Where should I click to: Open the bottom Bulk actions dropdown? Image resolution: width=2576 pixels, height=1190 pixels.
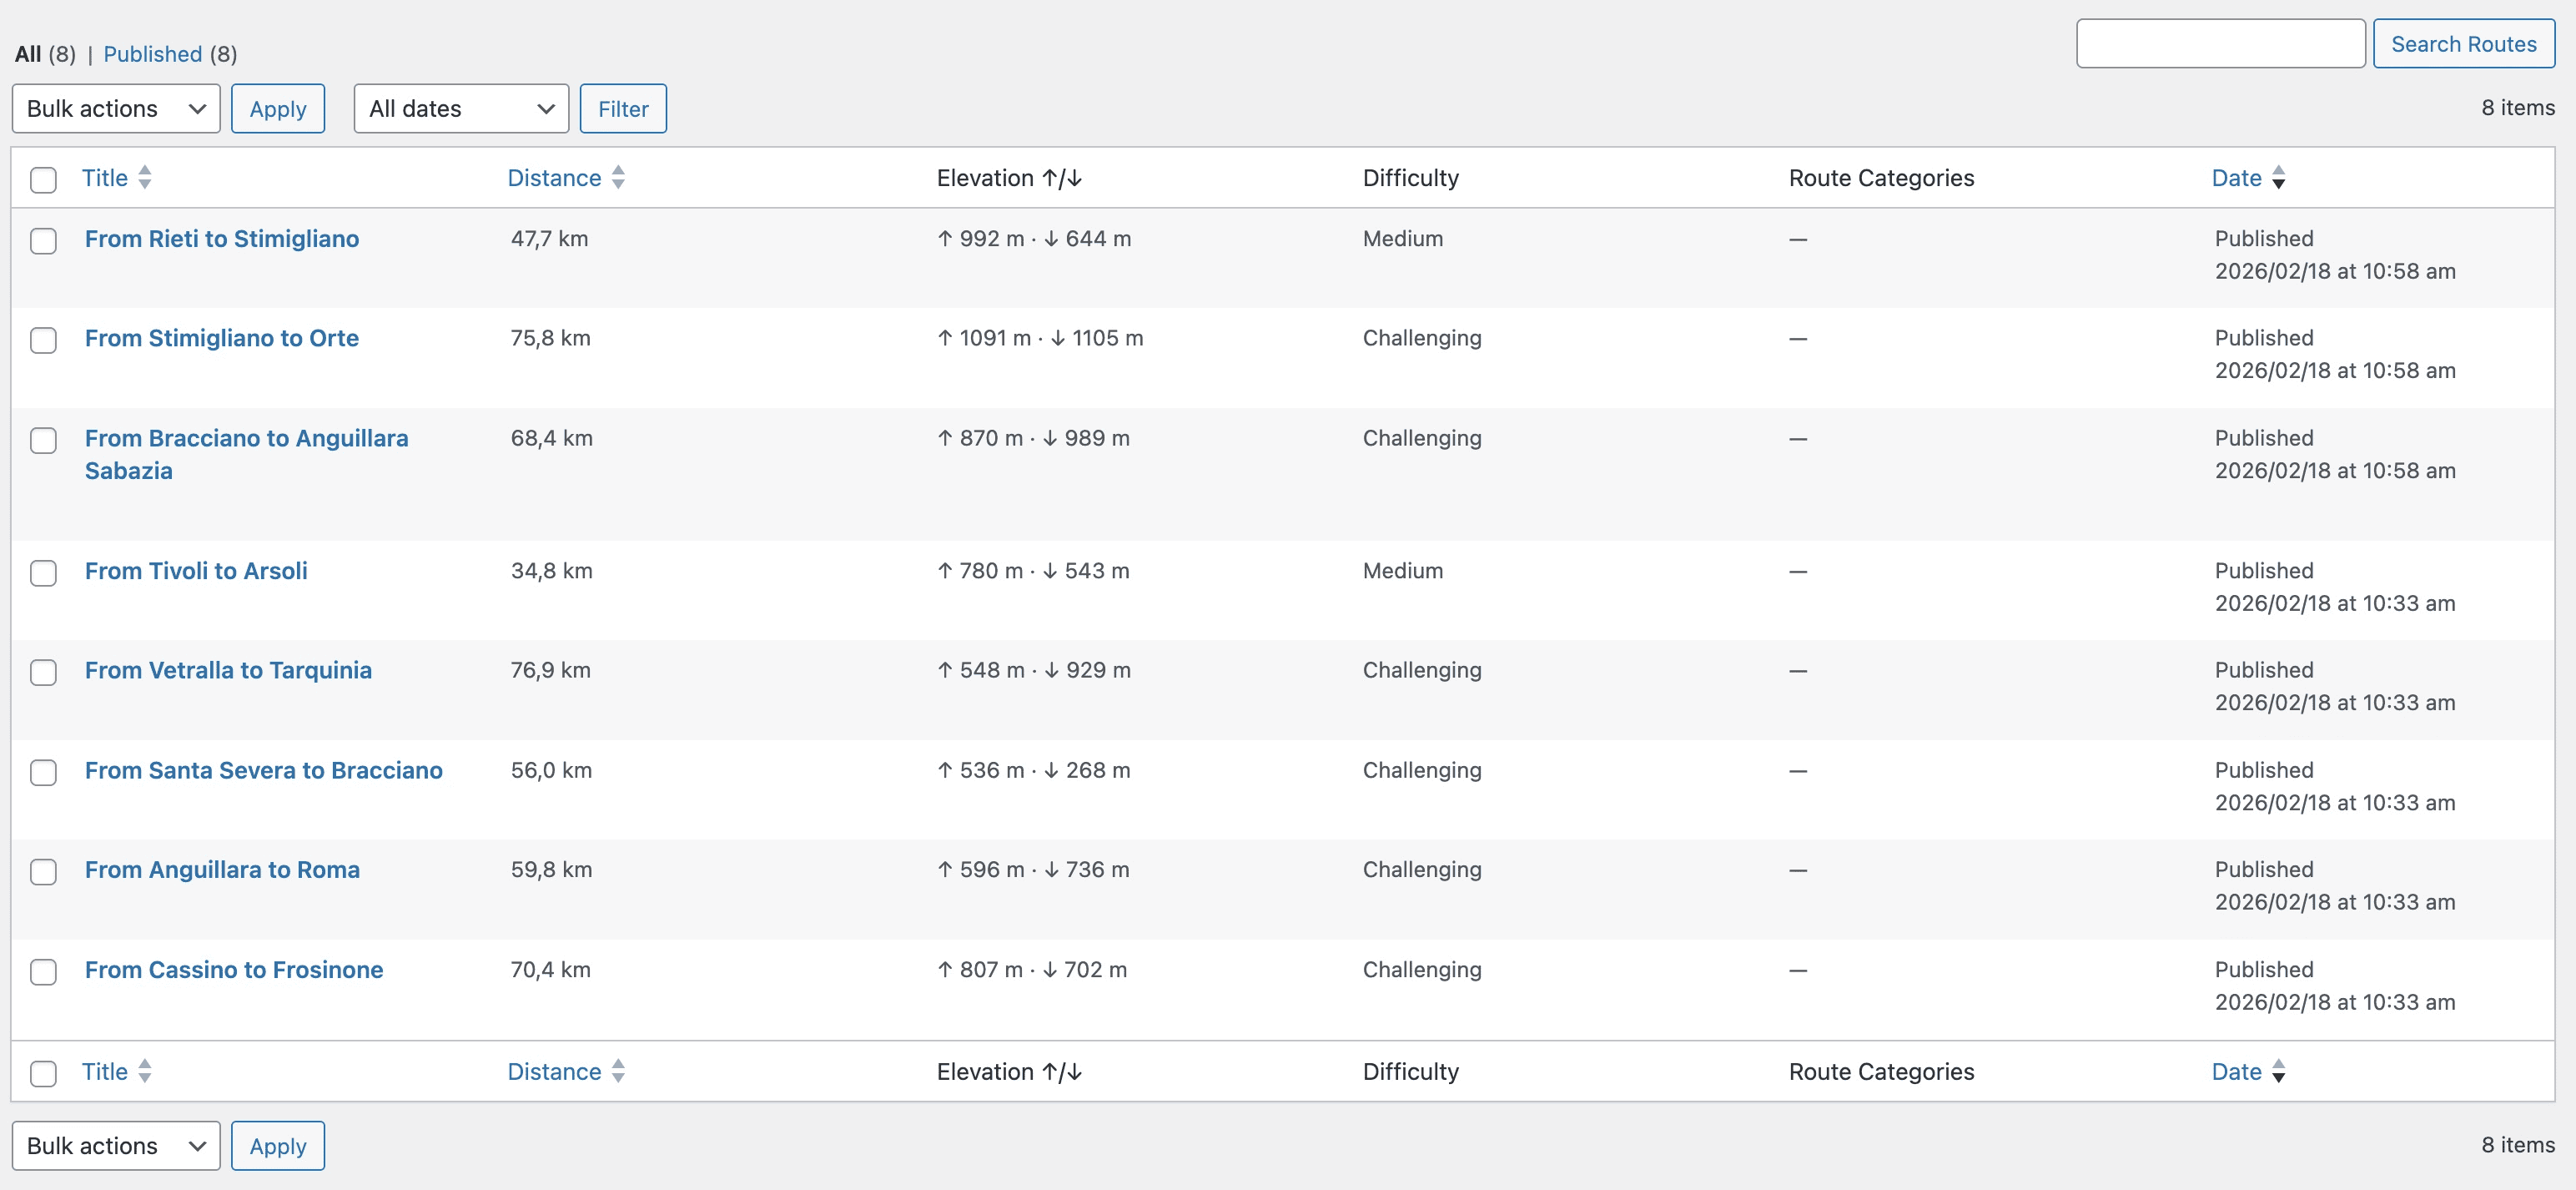[115, 1145]
